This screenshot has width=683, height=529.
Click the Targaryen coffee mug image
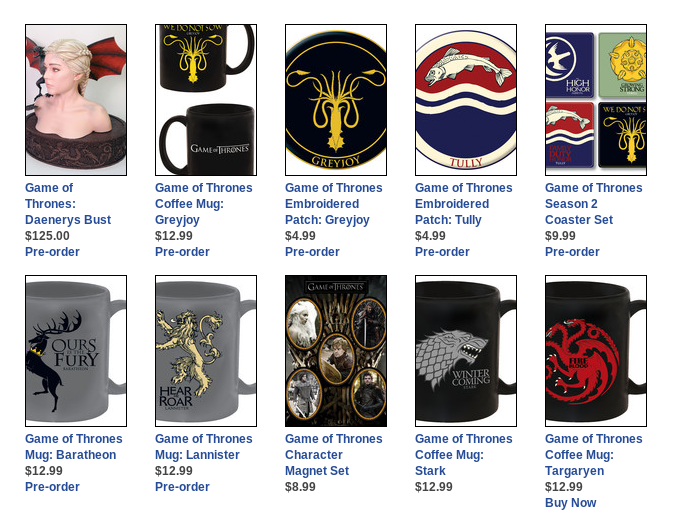pyautogui.click(x=596, y=351)
